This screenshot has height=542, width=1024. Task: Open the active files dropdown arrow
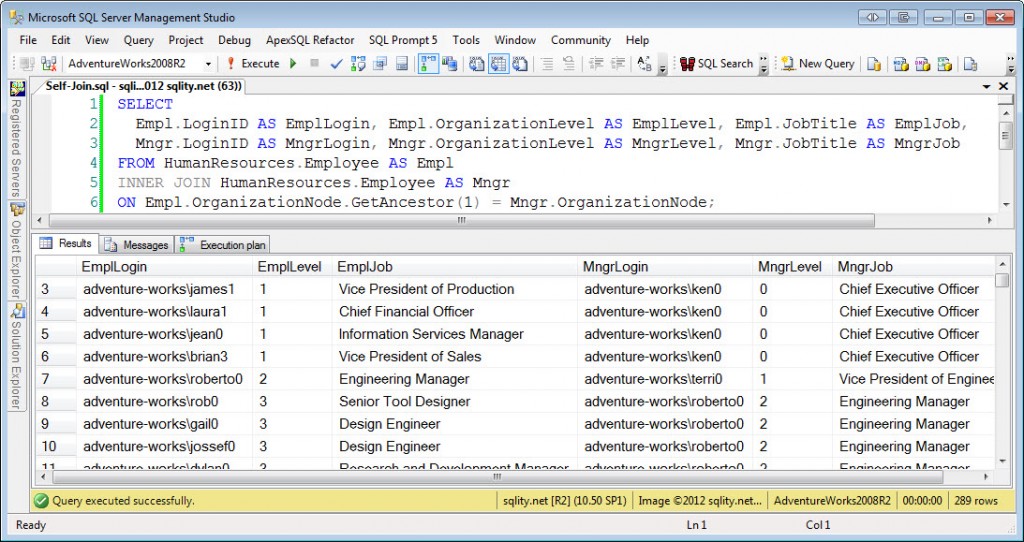pos(986,86)
